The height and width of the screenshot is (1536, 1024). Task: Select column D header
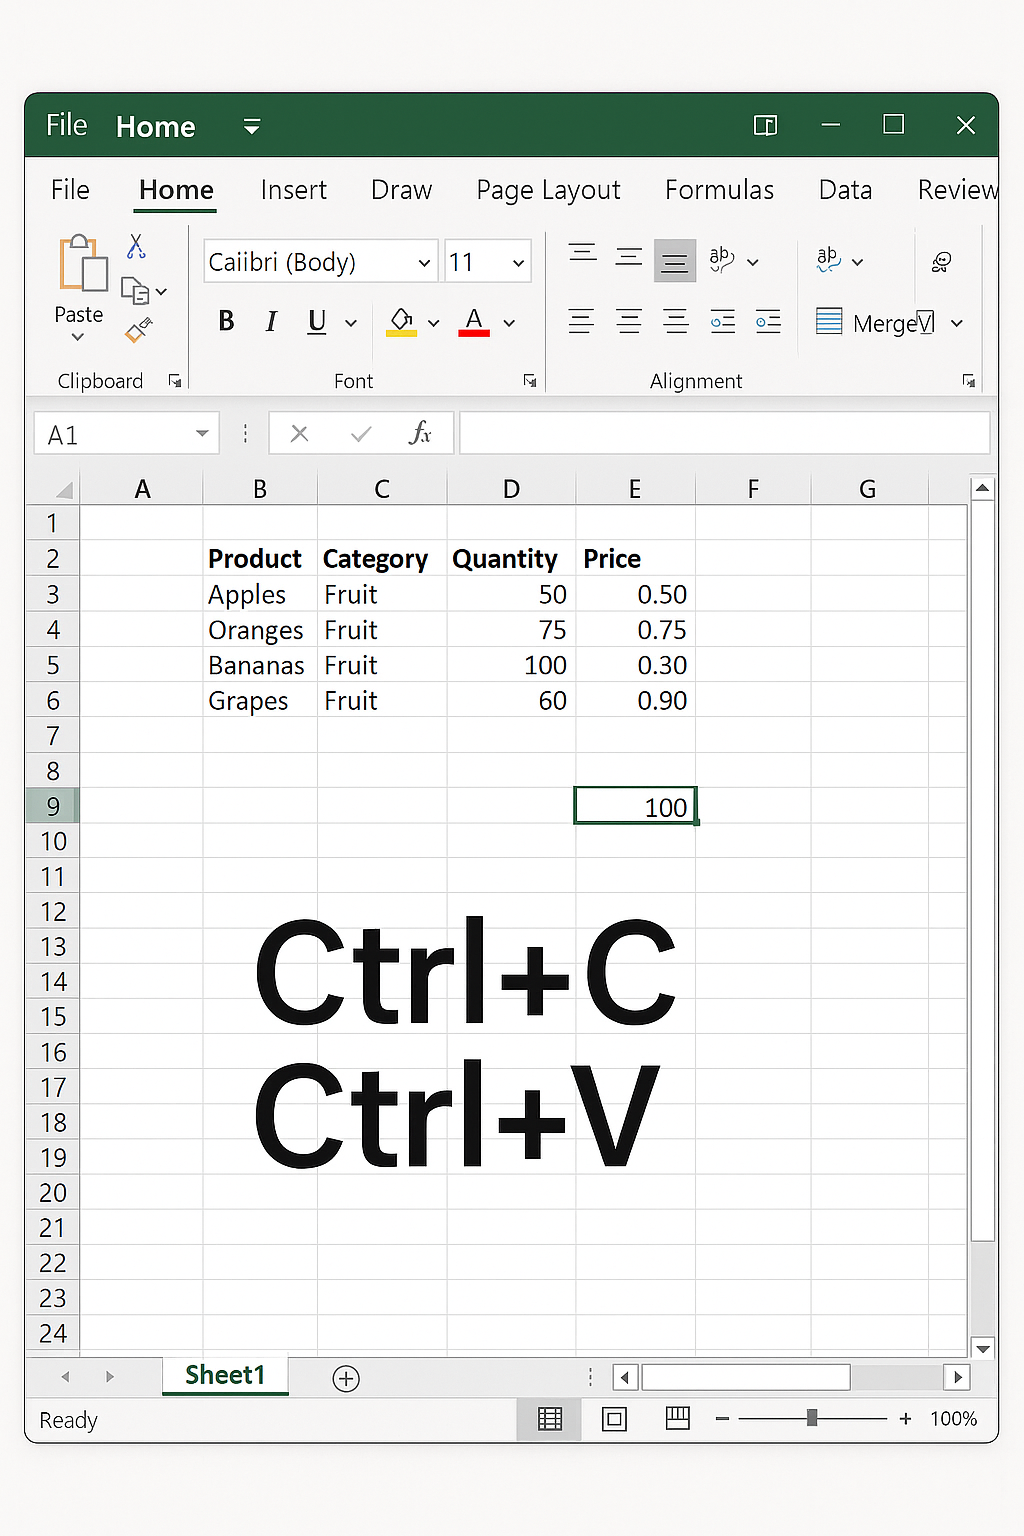[x=511, y=489]
